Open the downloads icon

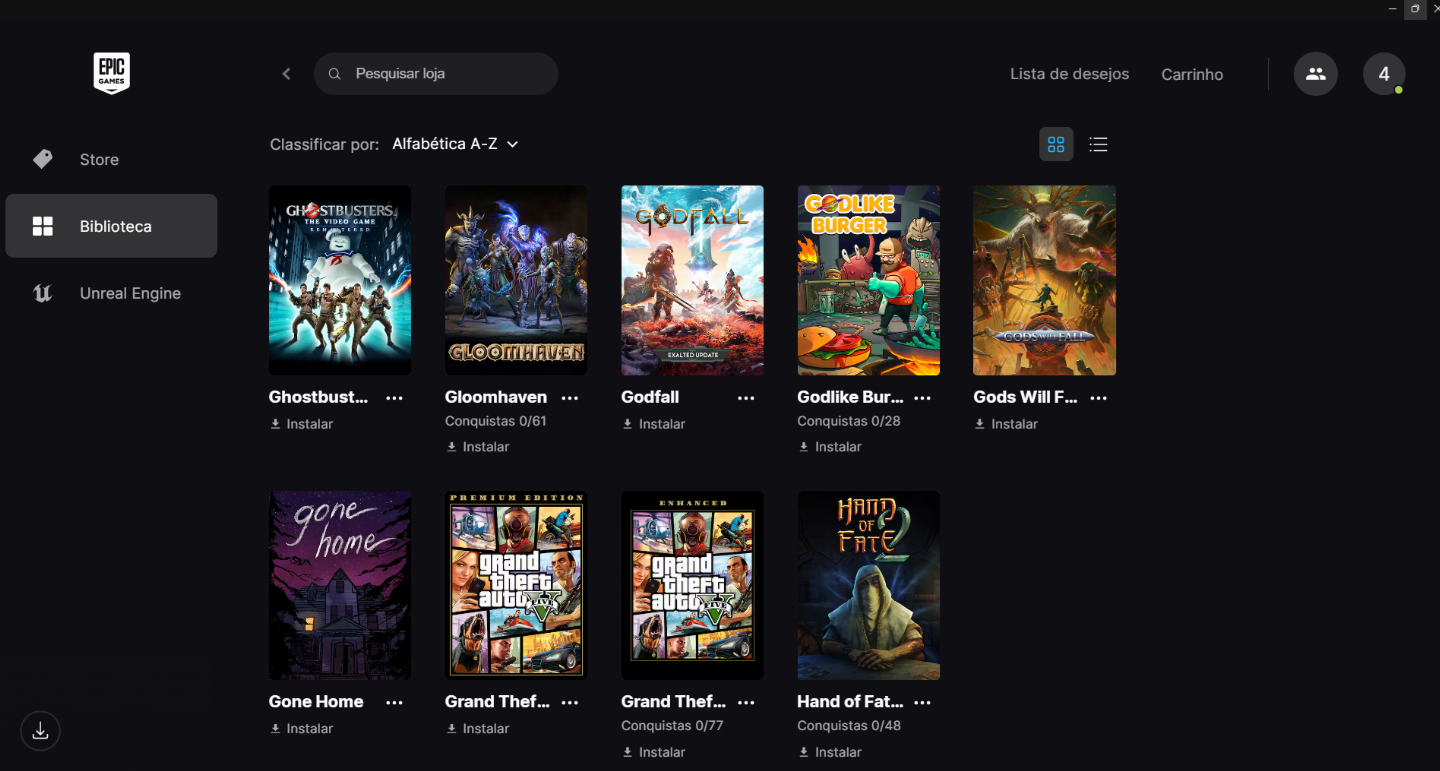(40, 731)
